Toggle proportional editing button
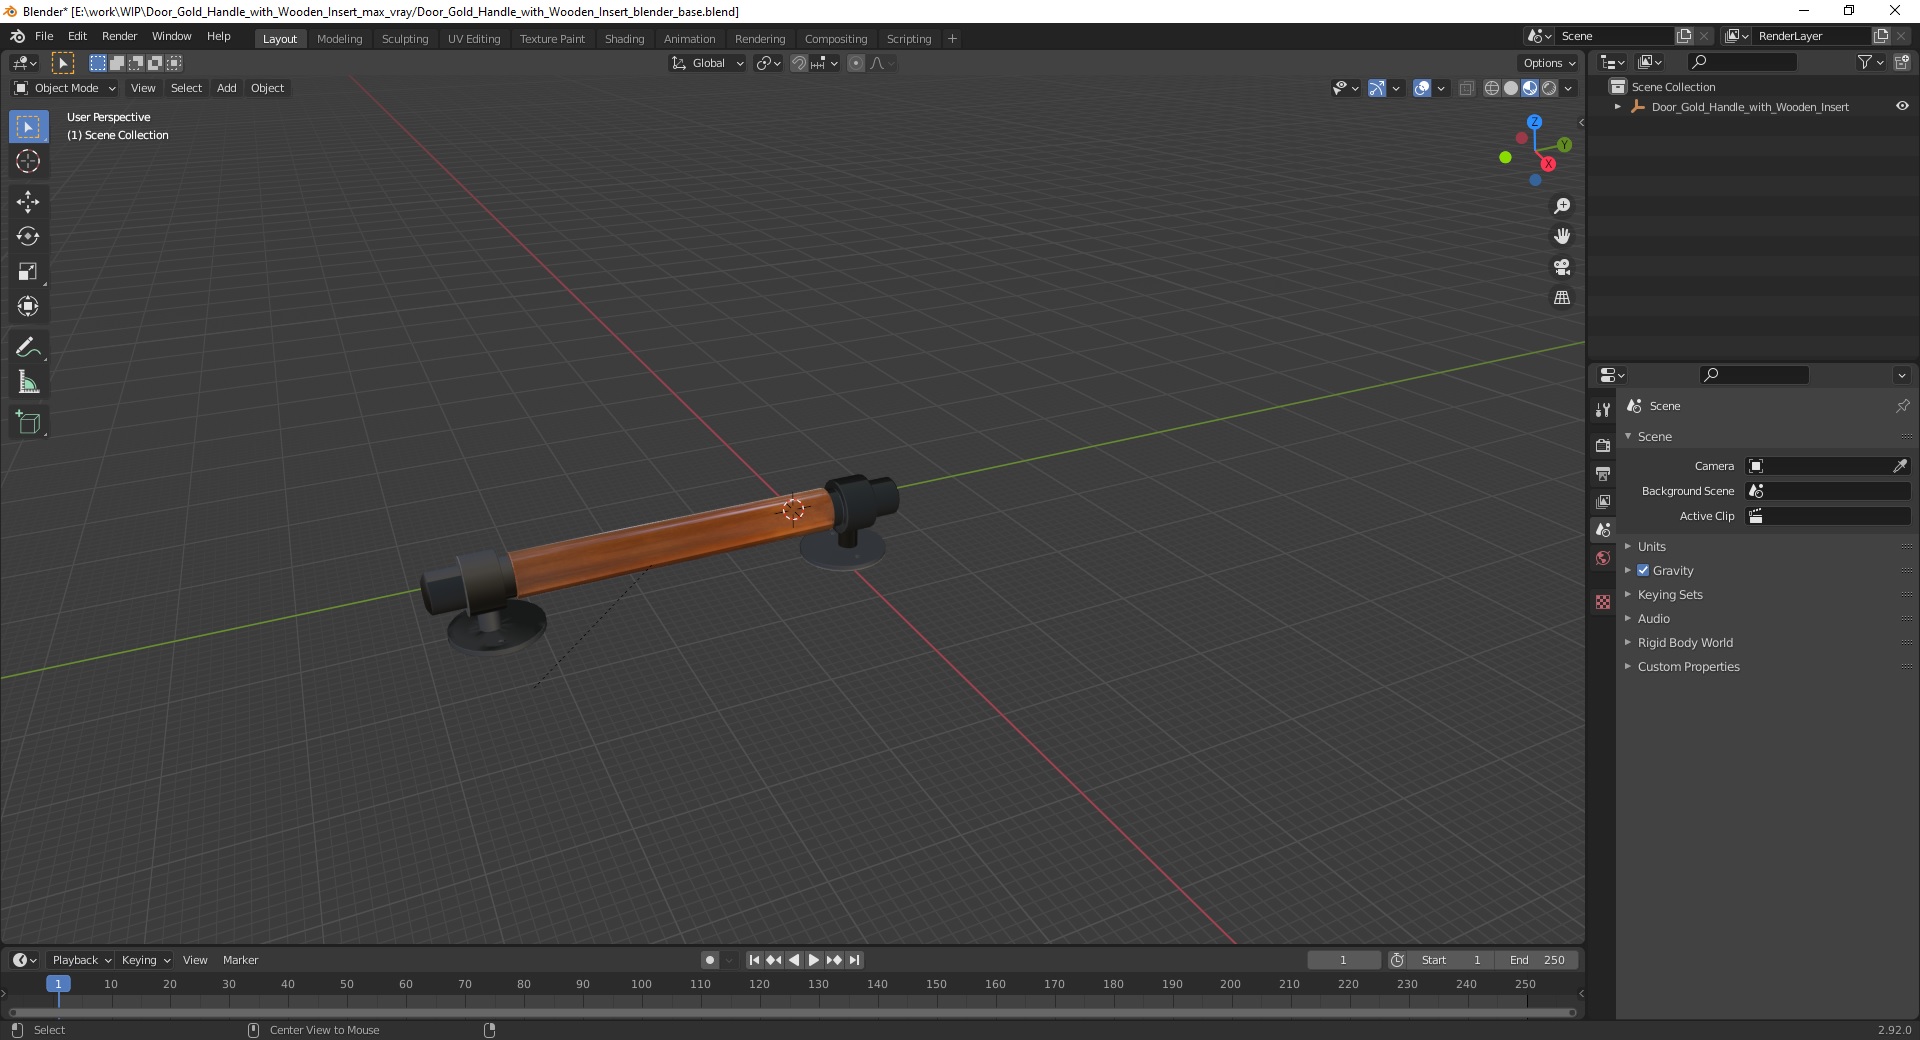 [856, 63]
